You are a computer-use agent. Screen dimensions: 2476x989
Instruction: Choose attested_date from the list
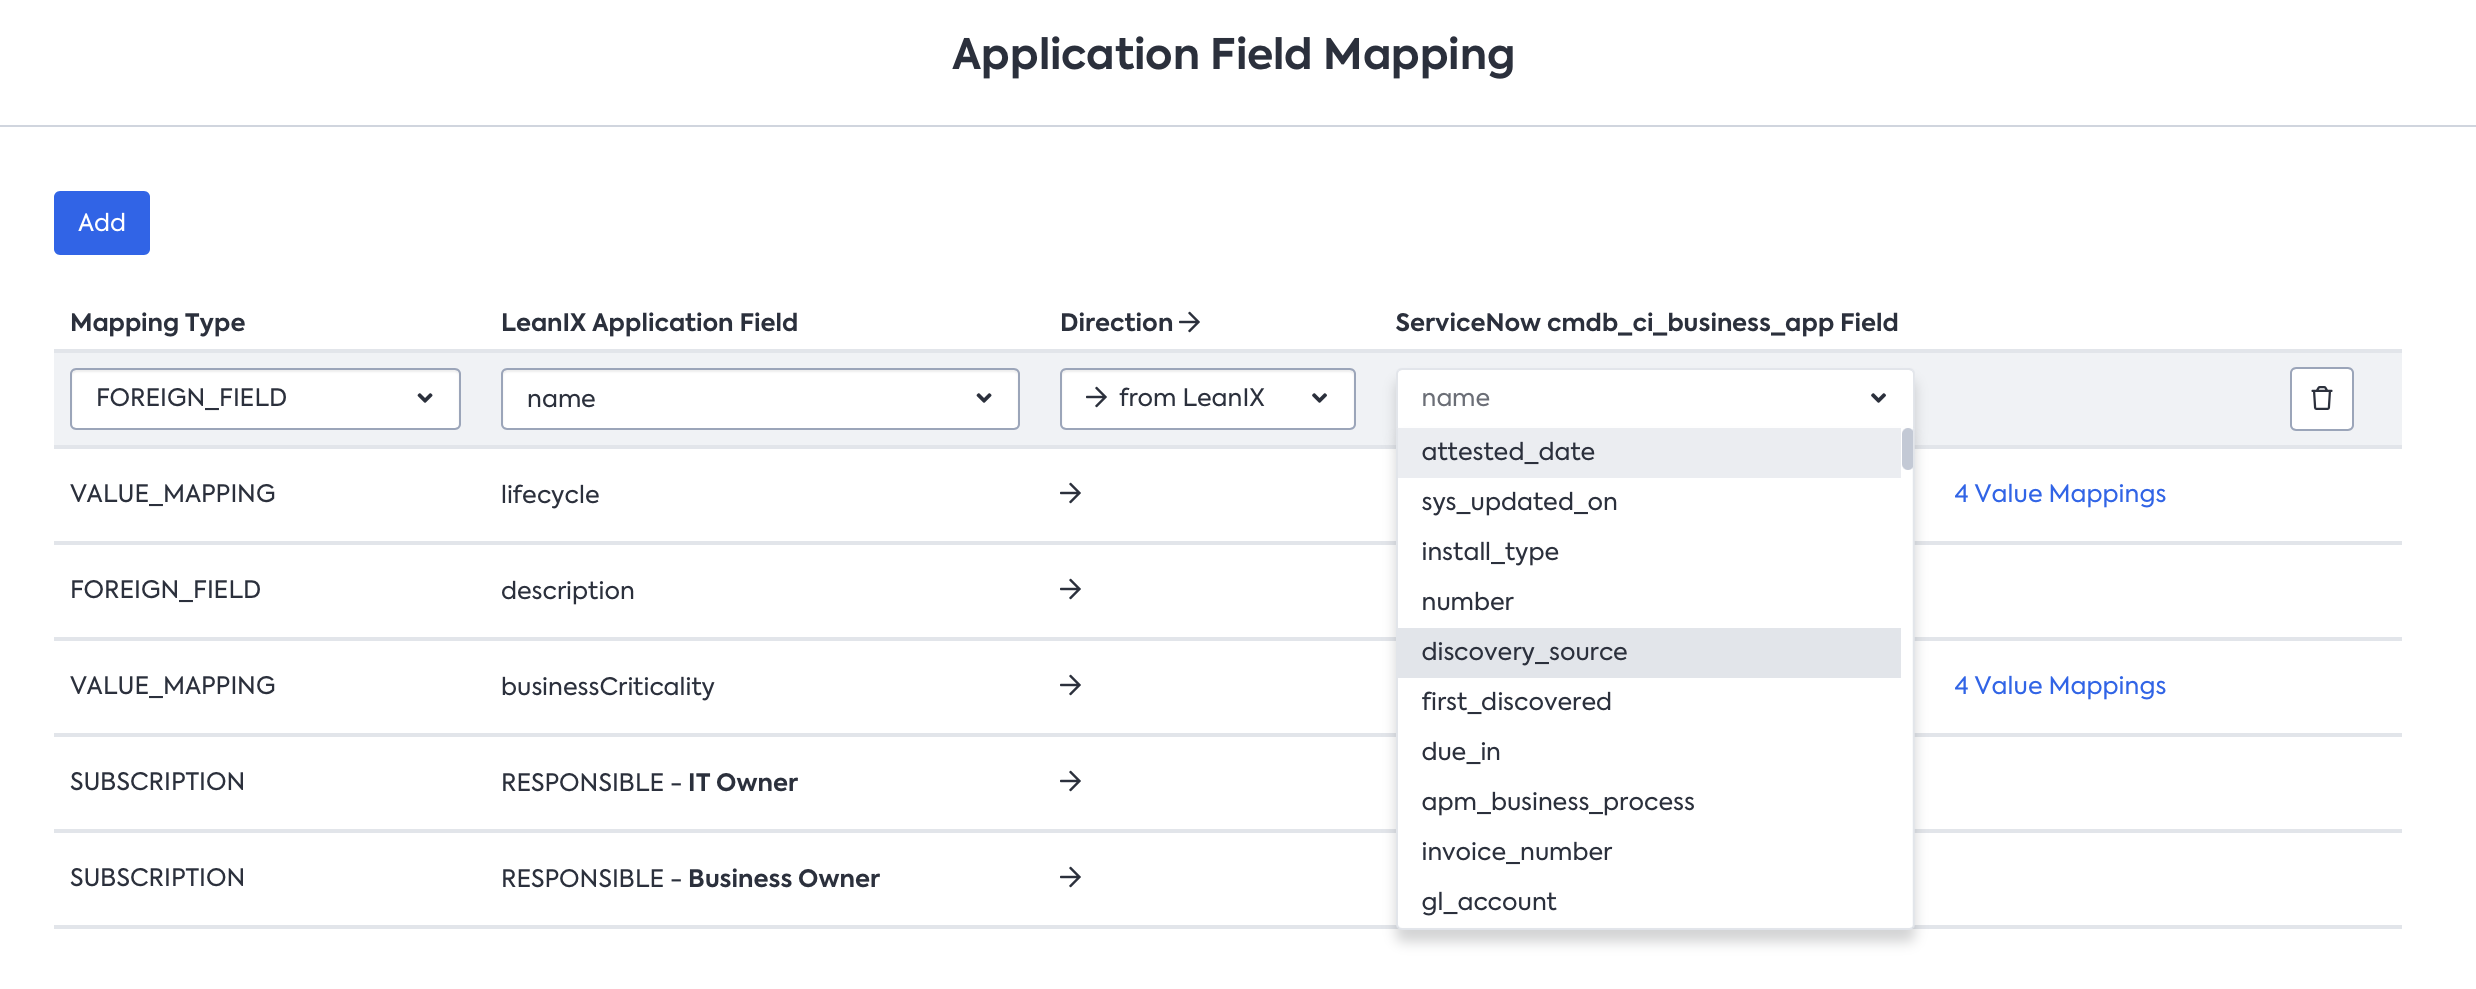click(1649, 452)
